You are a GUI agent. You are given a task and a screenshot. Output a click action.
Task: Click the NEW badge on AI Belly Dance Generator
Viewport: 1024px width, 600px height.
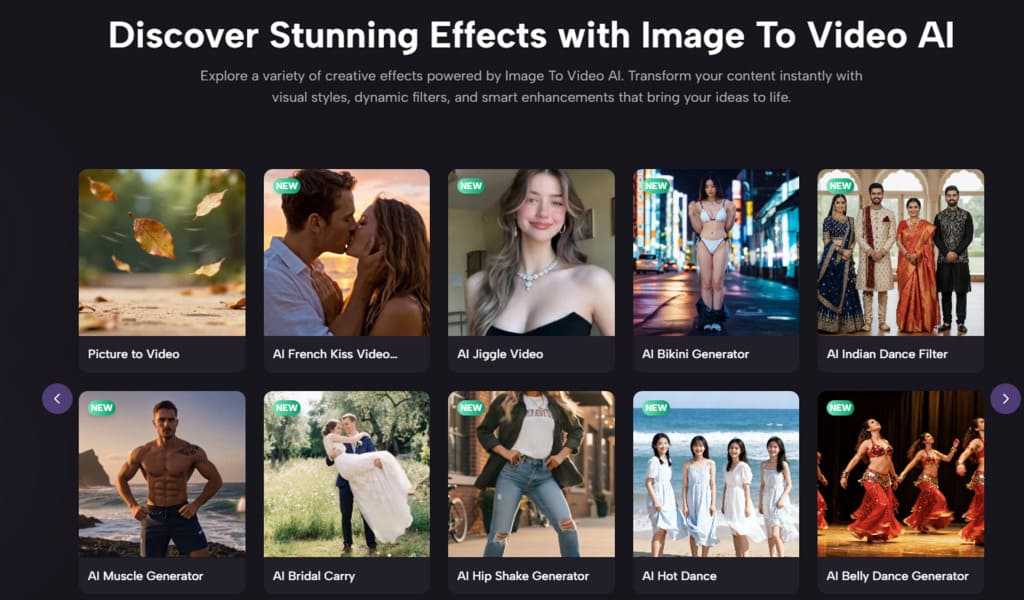pyautogui.click(x=840, y=408)
